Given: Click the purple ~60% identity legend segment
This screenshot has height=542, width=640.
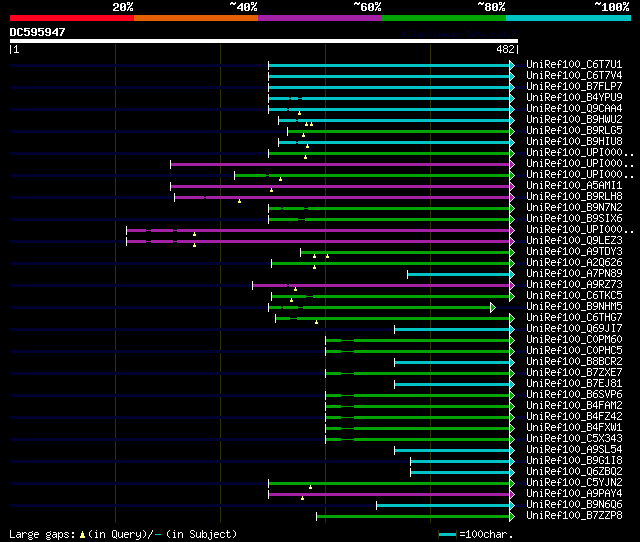Looking at the screenshot, I should pos(320,18).
